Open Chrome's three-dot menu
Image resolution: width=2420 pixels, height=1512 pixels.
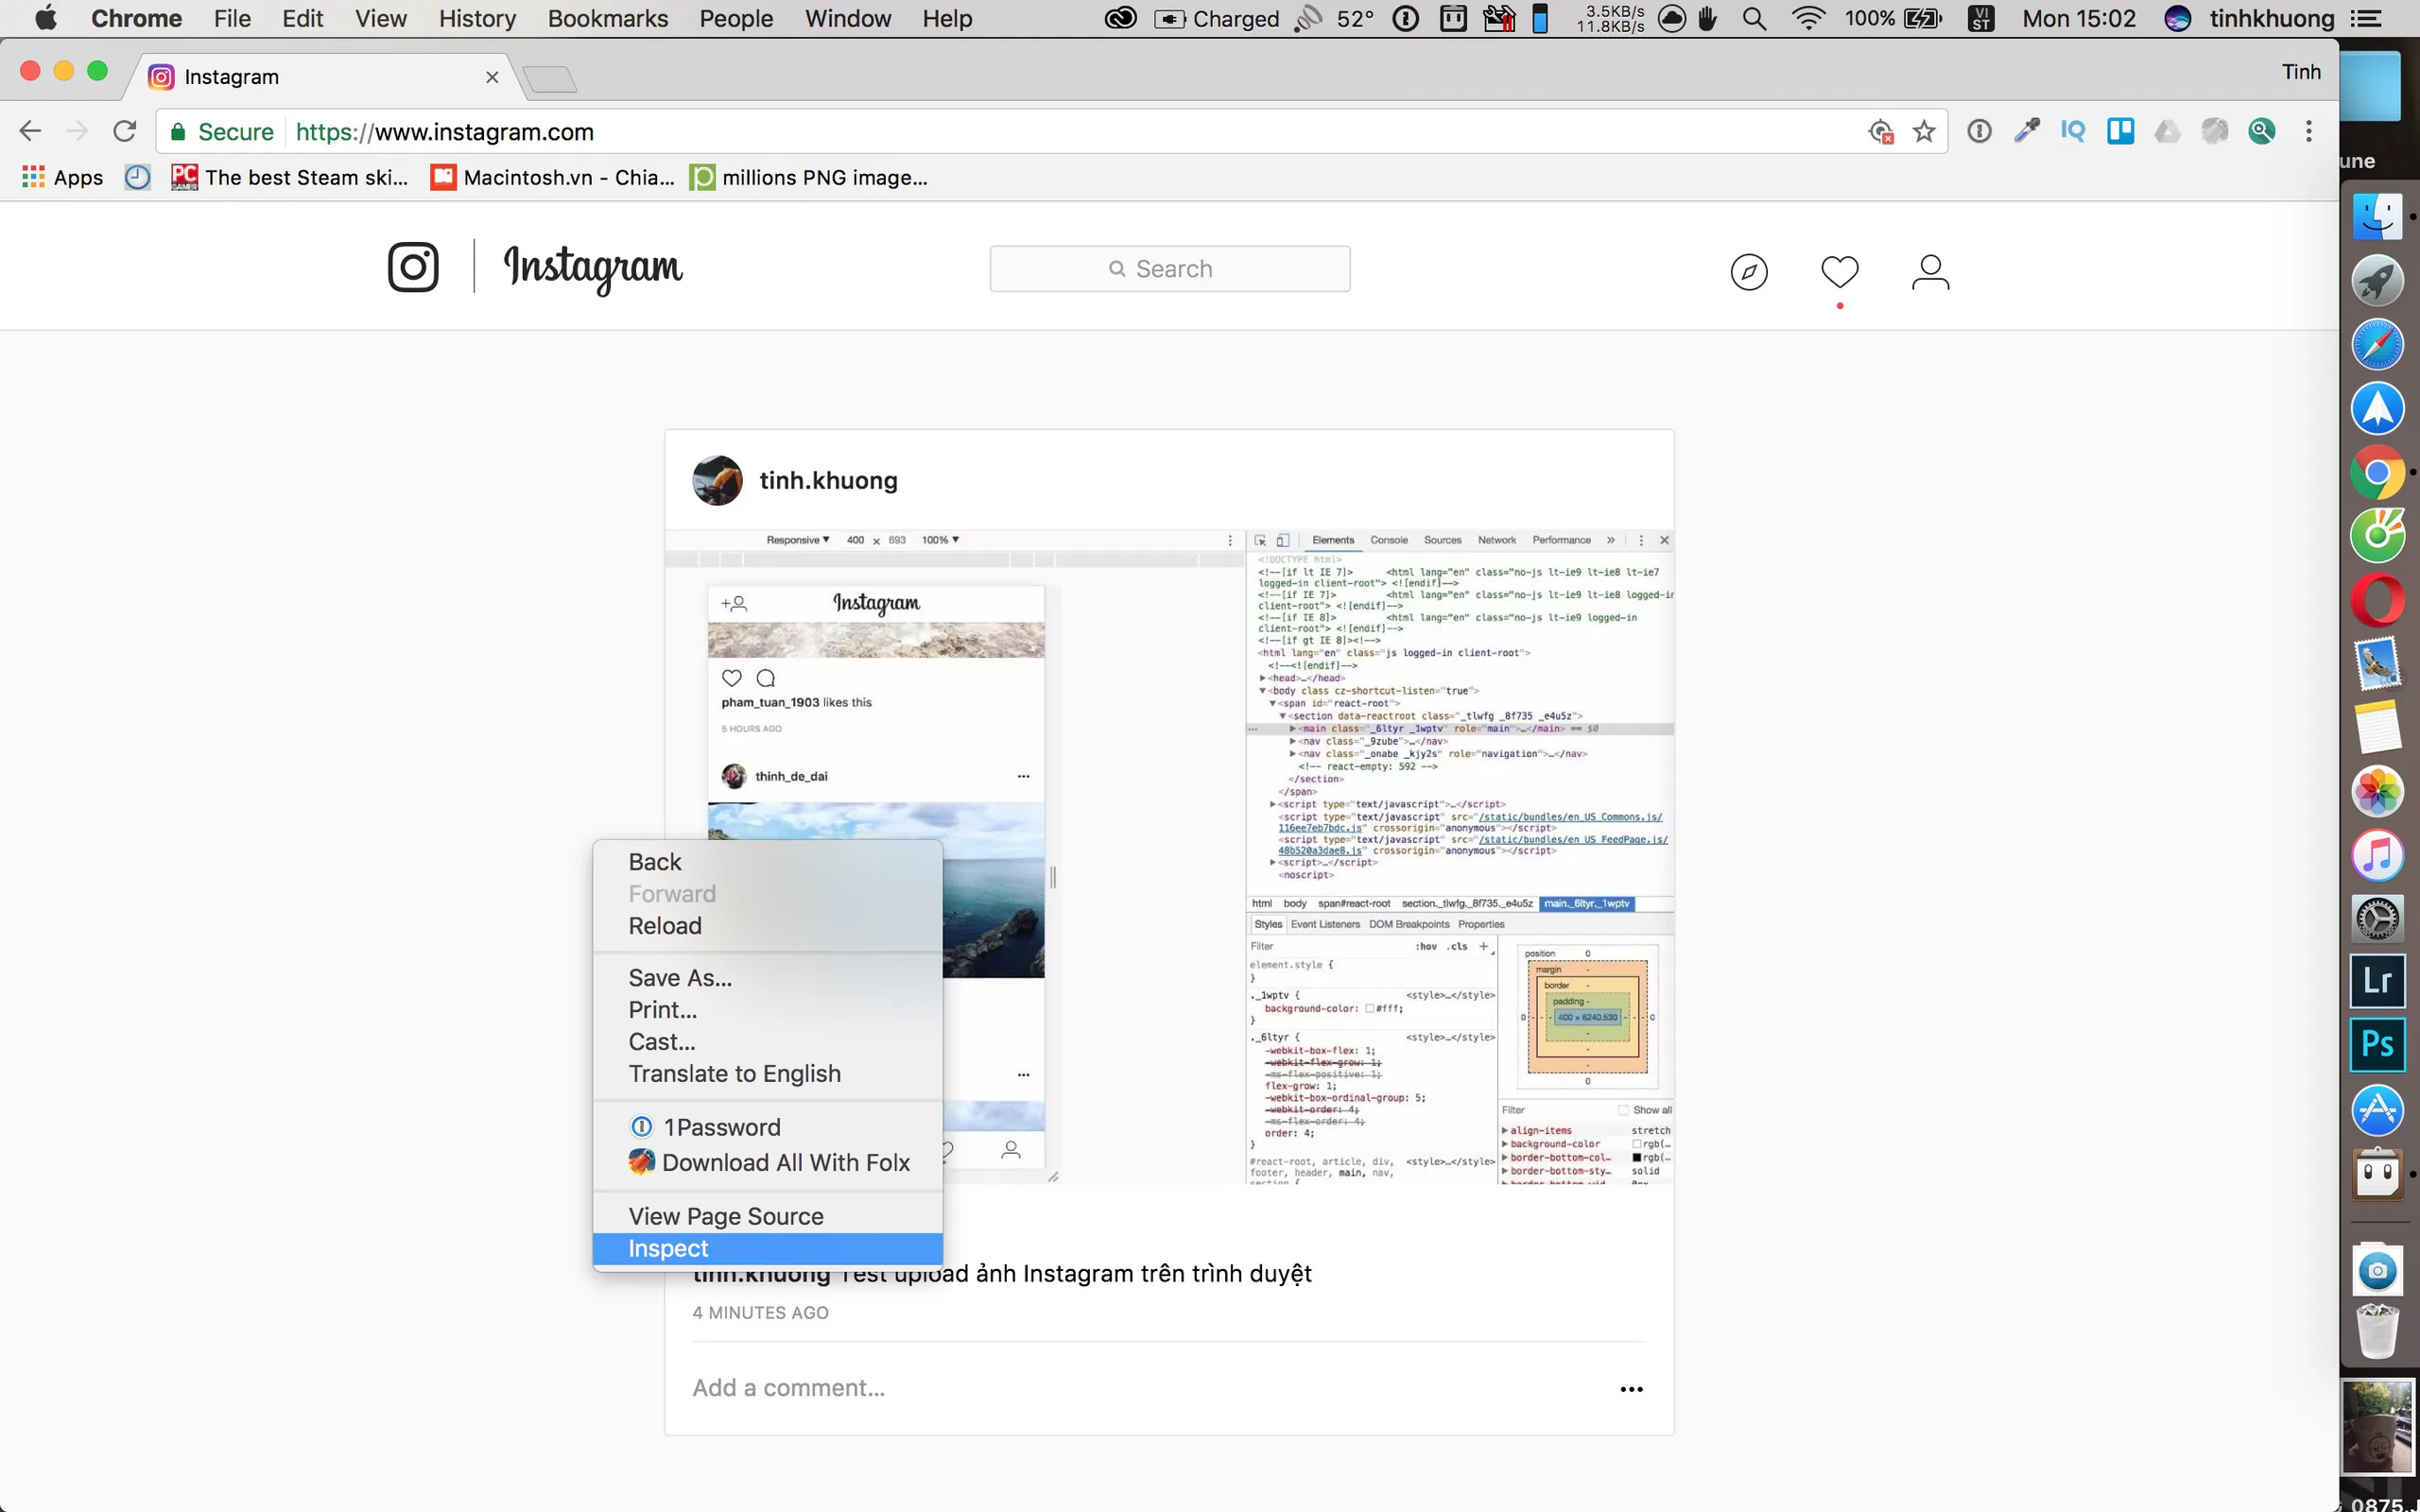click(2309, 131)
